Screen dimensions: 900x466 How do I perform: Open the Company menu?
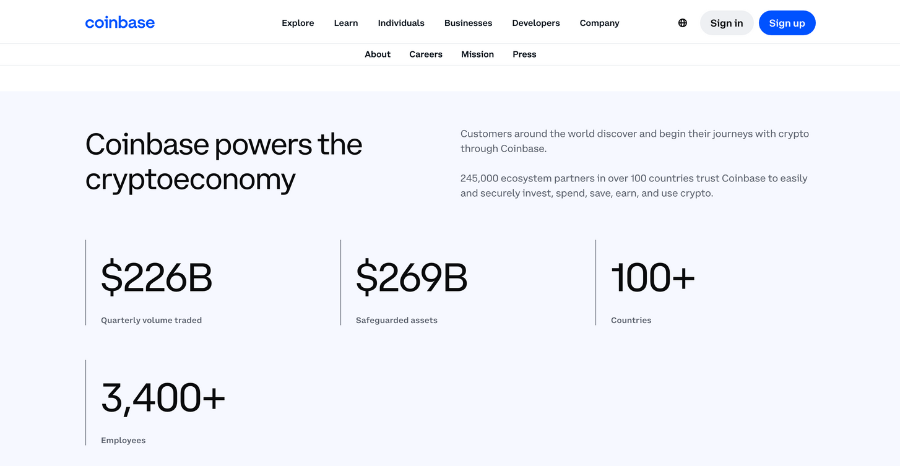coord(599,23)
